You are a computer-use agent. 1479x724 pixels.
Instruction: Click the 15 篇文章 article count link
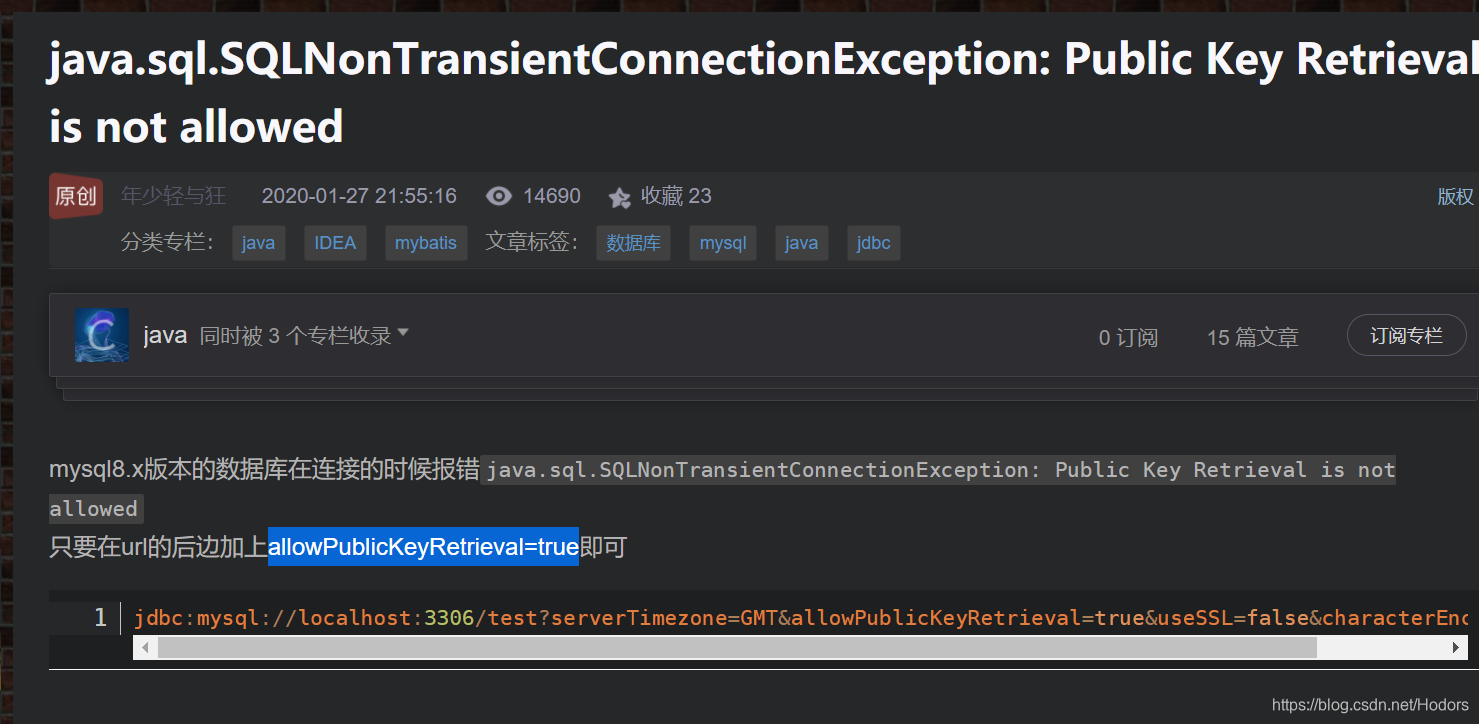(1253, 337)
